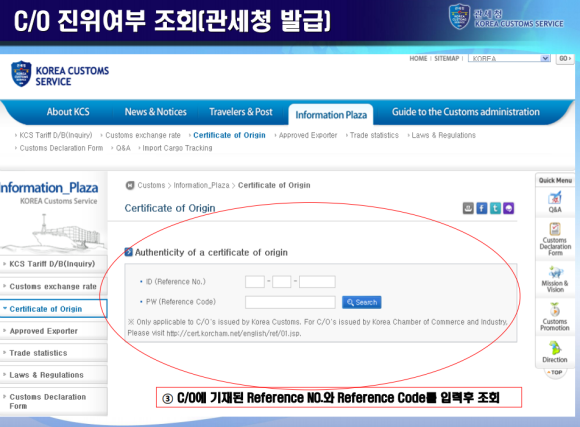
Task: Select Laws & Regulations in left sidebar
Action: coord(54,375)
